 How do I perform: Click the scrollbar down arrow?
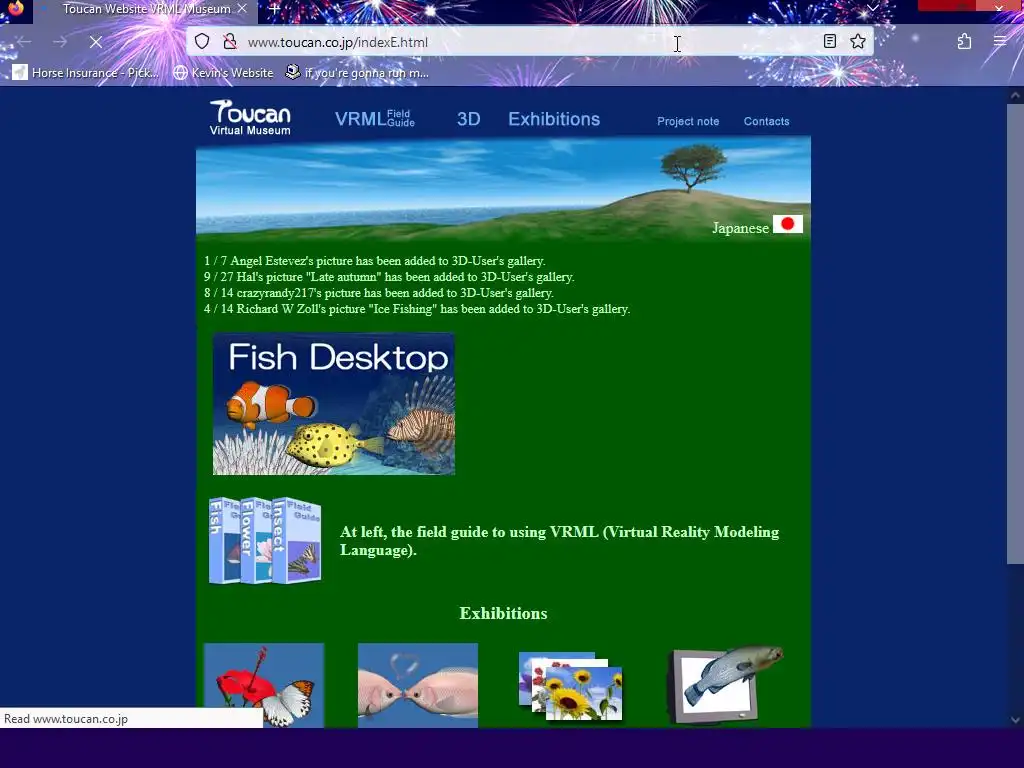(1015, 720)
